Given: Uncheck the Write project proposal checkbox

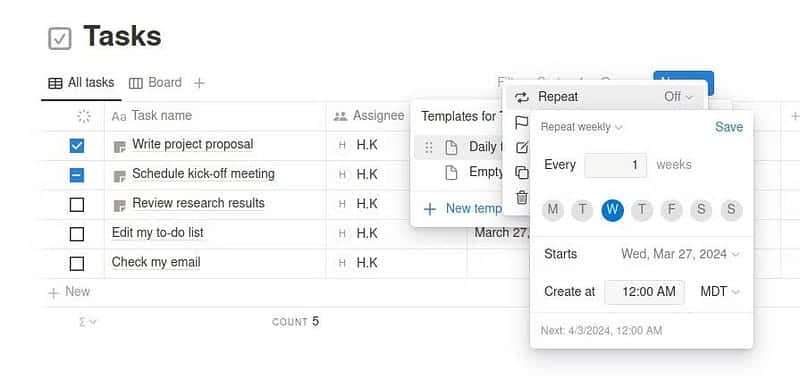Looking at the screenshot, I should click(x=77, y=146).
